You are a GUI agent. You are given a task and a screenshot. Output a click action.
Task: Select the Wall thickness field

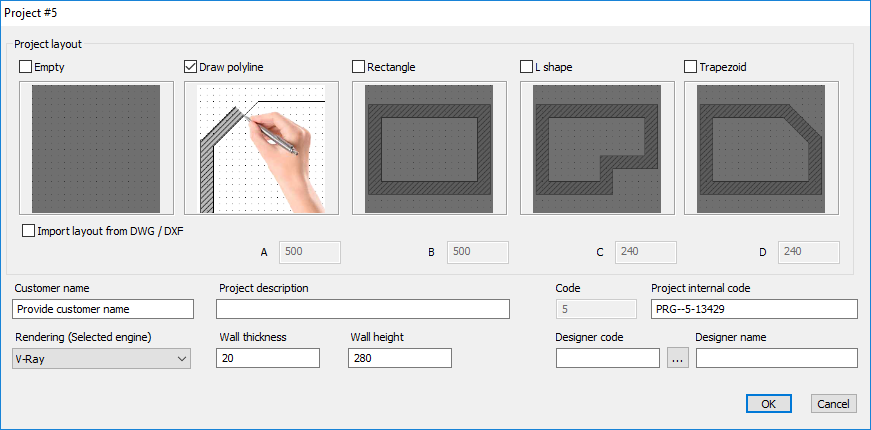coord(268,358)
